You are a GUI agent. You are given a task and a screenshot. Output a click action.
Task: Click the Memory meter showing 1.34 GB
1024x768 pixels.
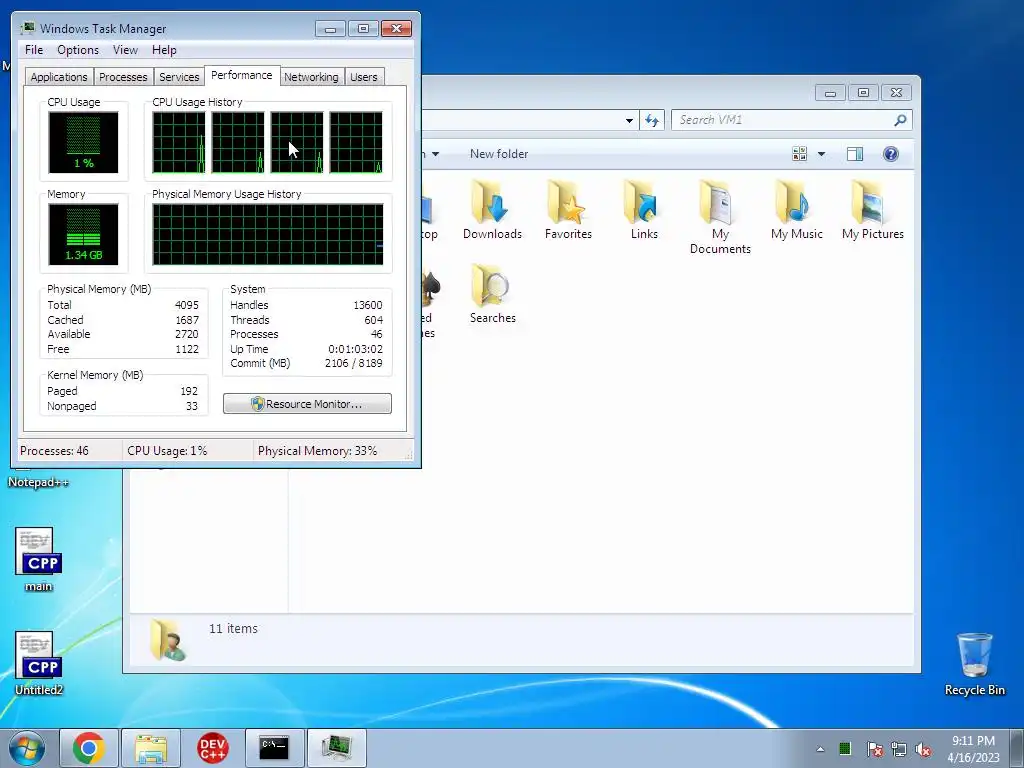click(x=83, y=234)
